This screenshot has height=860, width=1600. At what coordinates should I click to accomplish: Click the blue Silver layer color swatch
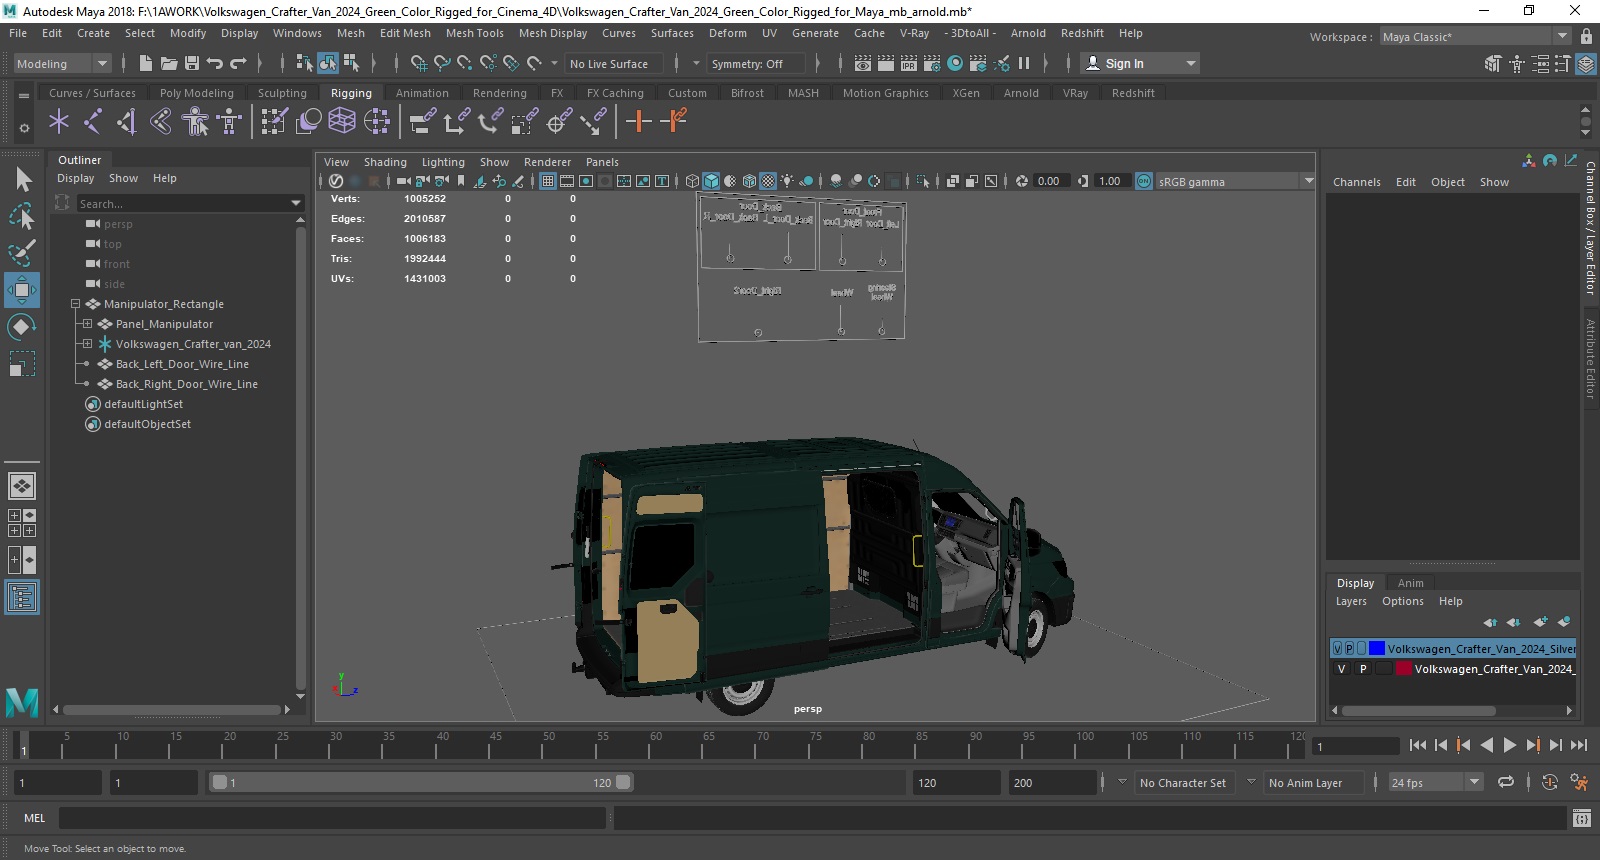tap(1377, 649)
